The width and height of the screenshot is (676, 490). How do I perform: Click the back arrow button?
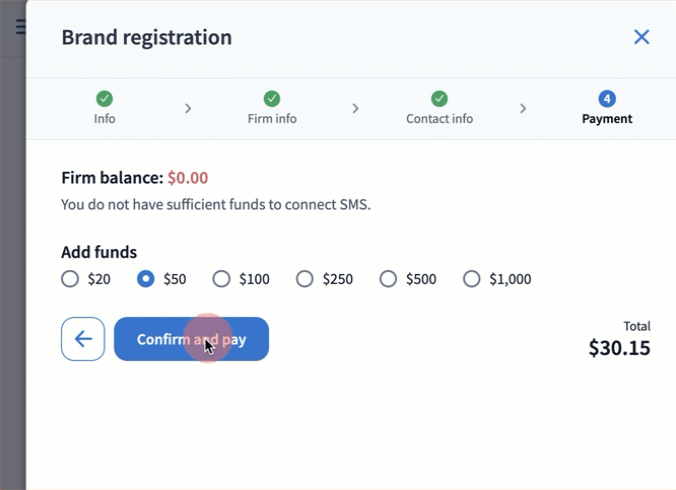tap(83, 339)
